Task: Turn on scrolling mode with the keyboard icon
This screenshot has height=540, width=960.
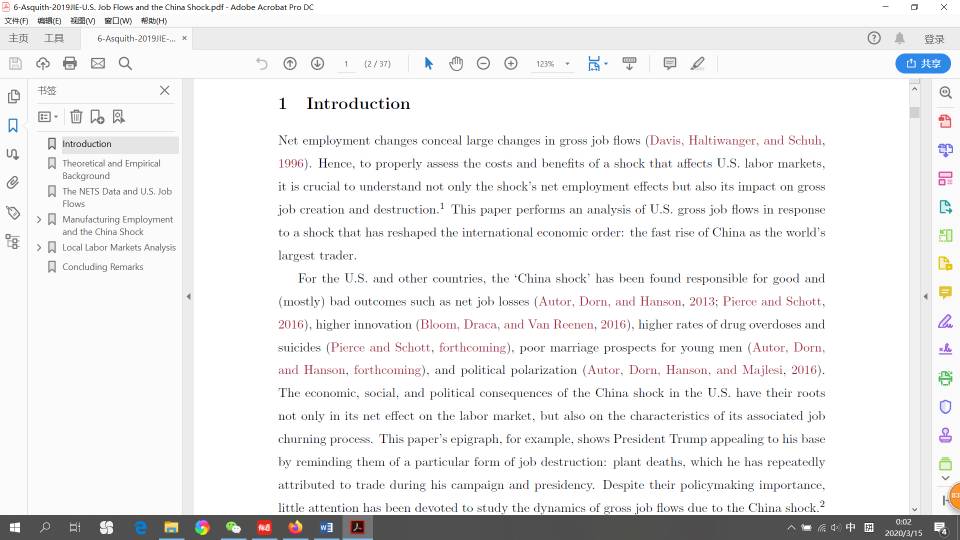Action: (x=629, y=64)
